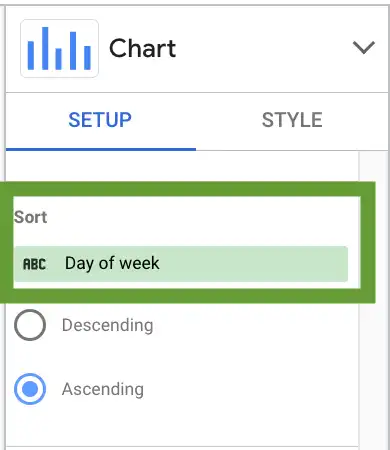
Task: Click the Sort section heading
Action: [x=30, y=217]
